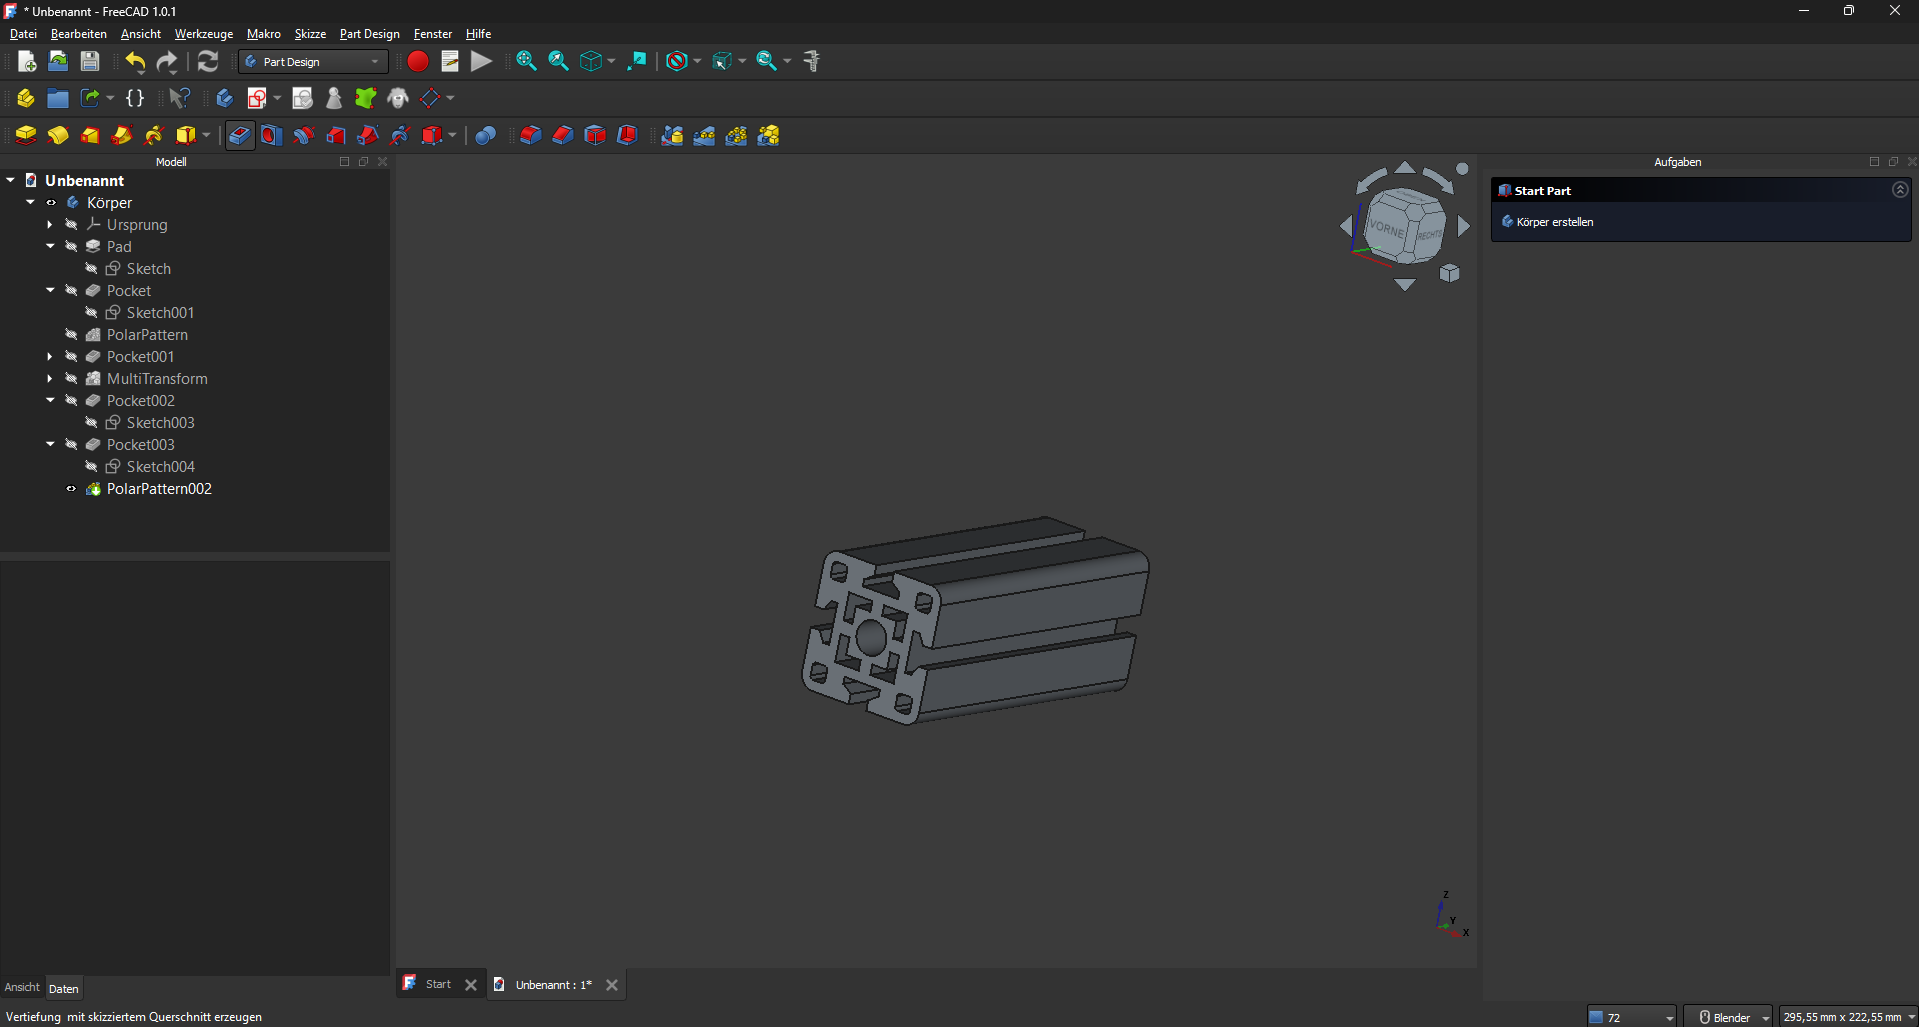Click the Boolean operation icon

[x=485, y=135]
